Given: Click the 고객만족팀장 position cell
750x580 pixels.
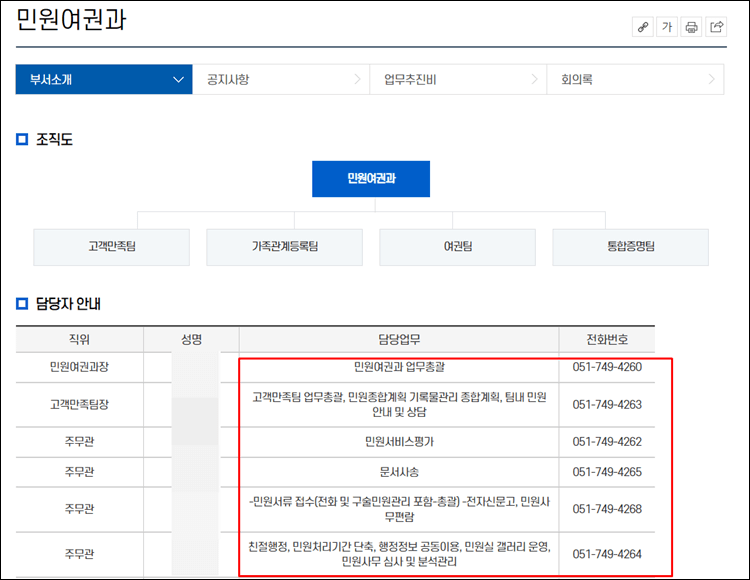Looking at the screenshot, I should (79, 405).
